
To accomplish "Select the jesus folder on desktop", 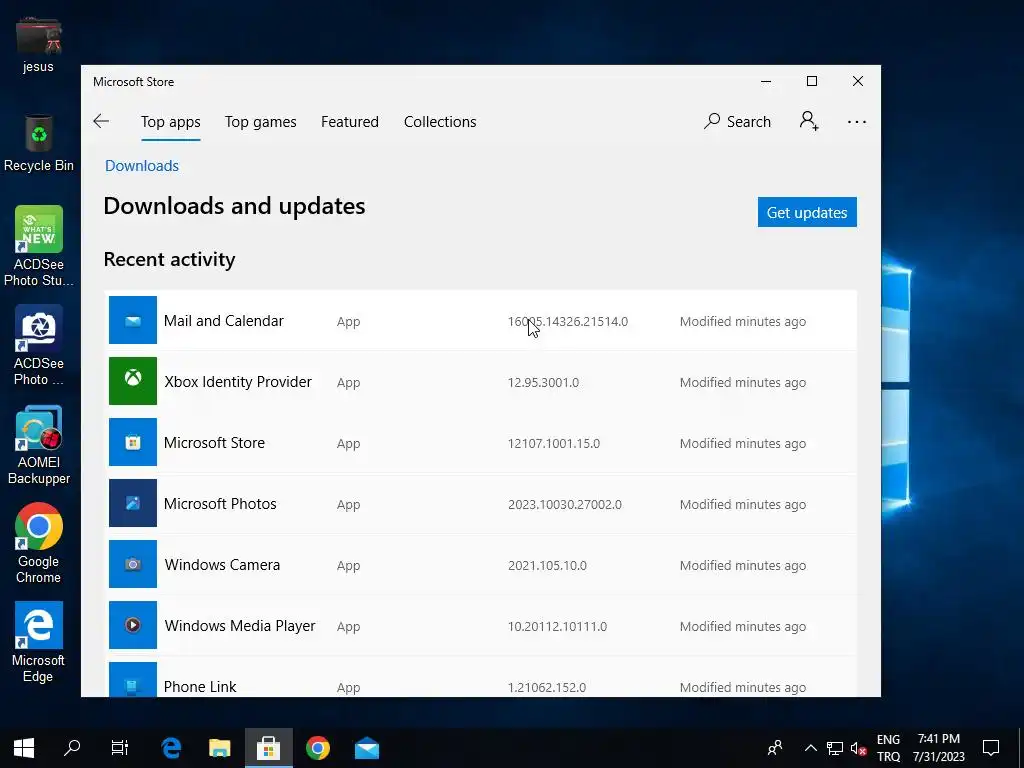I will pos(39,44).
